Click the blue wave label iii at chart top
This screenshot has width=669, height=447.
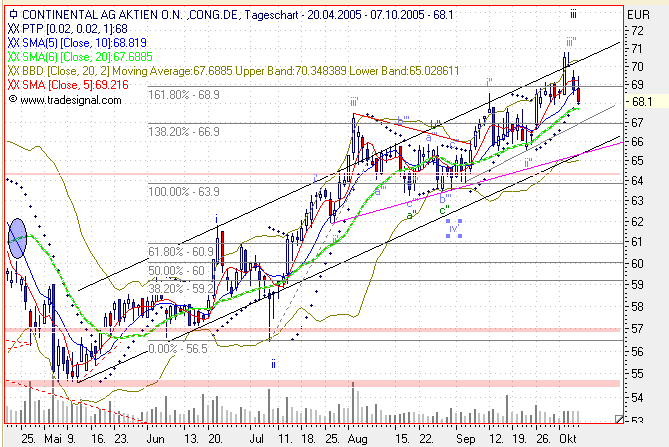click(x=573, y=14)
